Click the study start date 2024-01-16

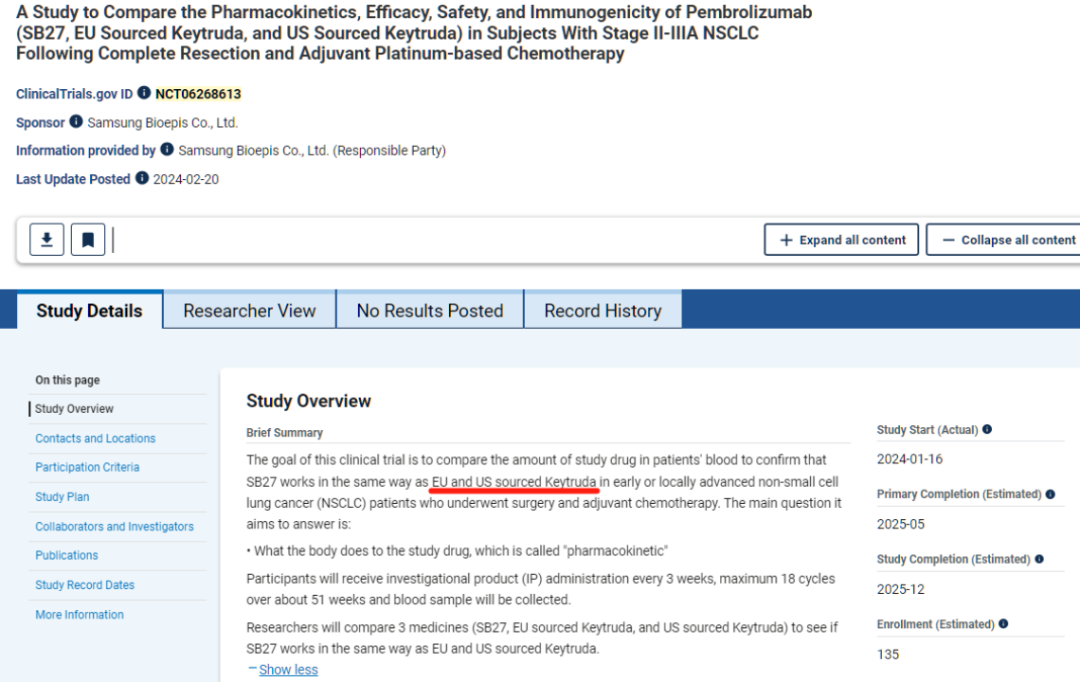click(909, 459)
